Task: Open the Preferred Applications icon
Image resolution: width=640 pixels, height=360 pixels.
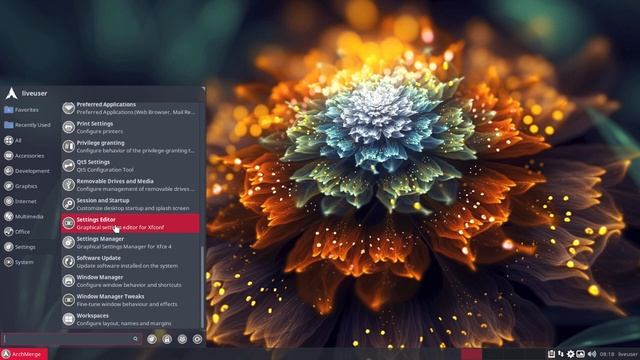Action: [x=69, y=108]
